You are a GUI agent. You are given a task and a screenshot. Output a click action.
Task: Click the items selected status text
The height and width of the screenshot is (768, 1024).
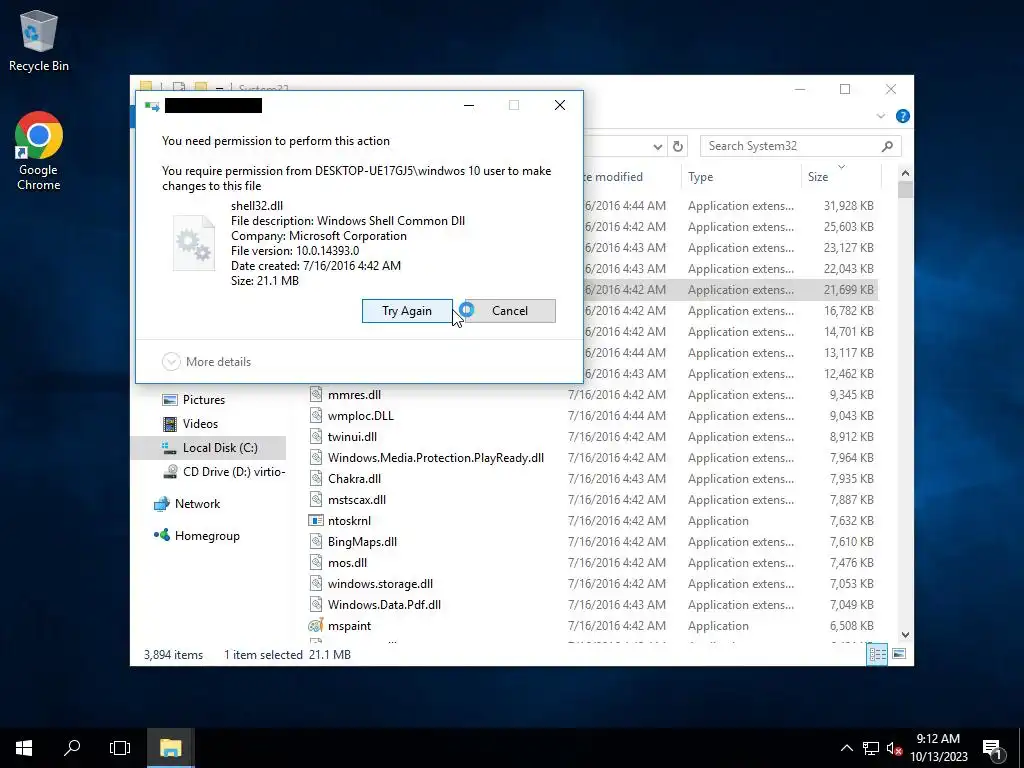(x=287, y=654)
